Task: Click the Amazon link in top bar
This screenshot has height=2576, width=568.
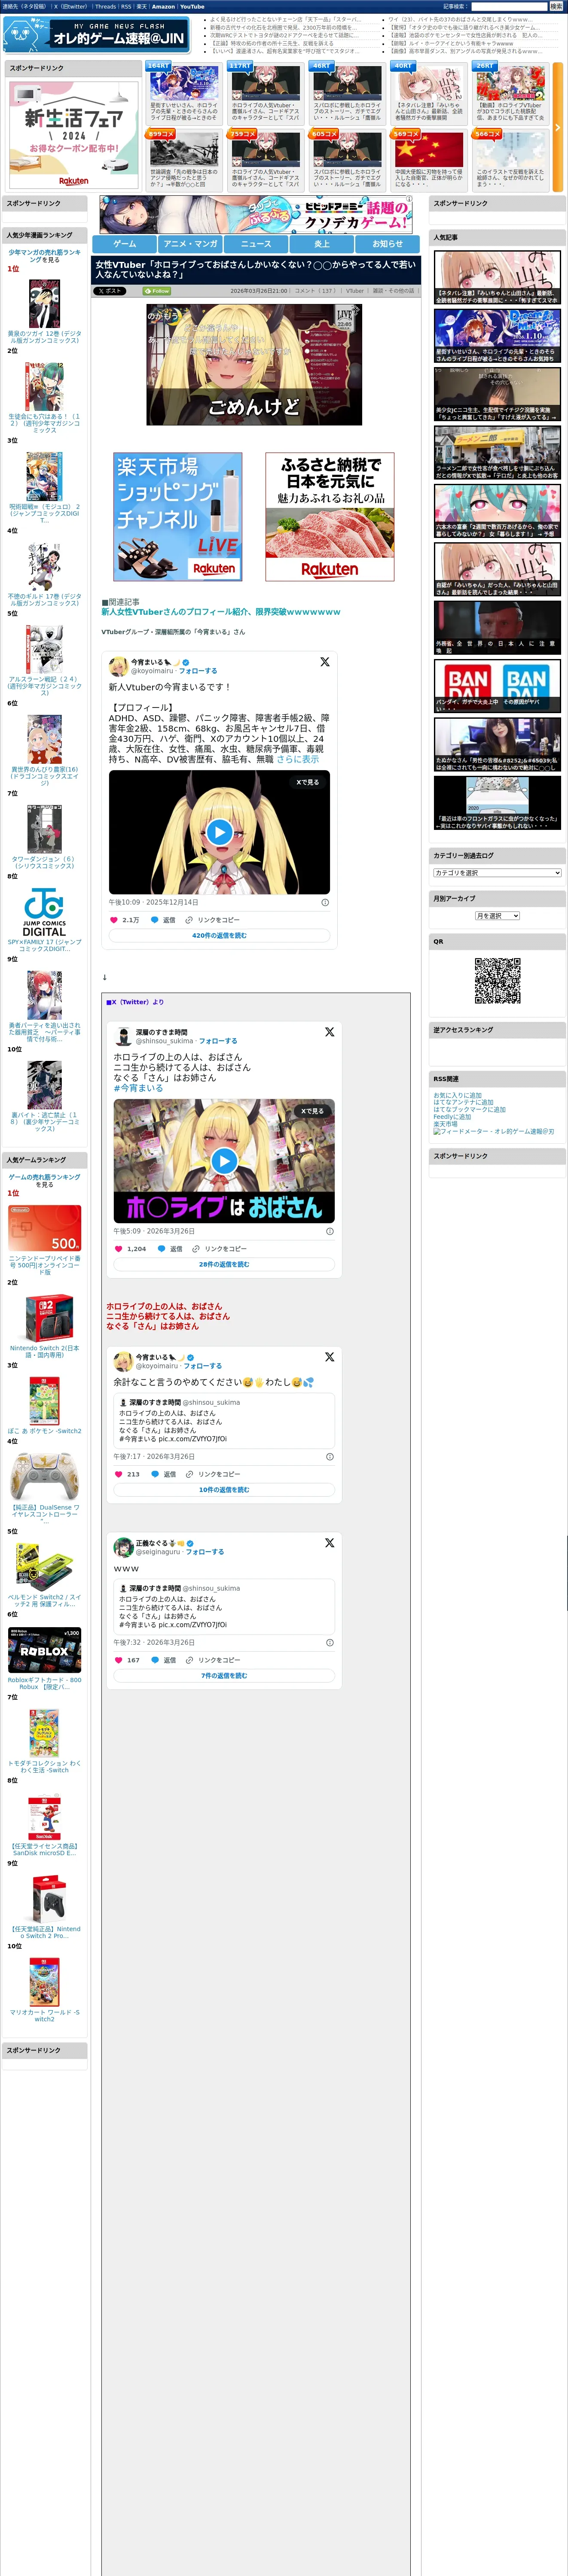Action: coord(163,6)
